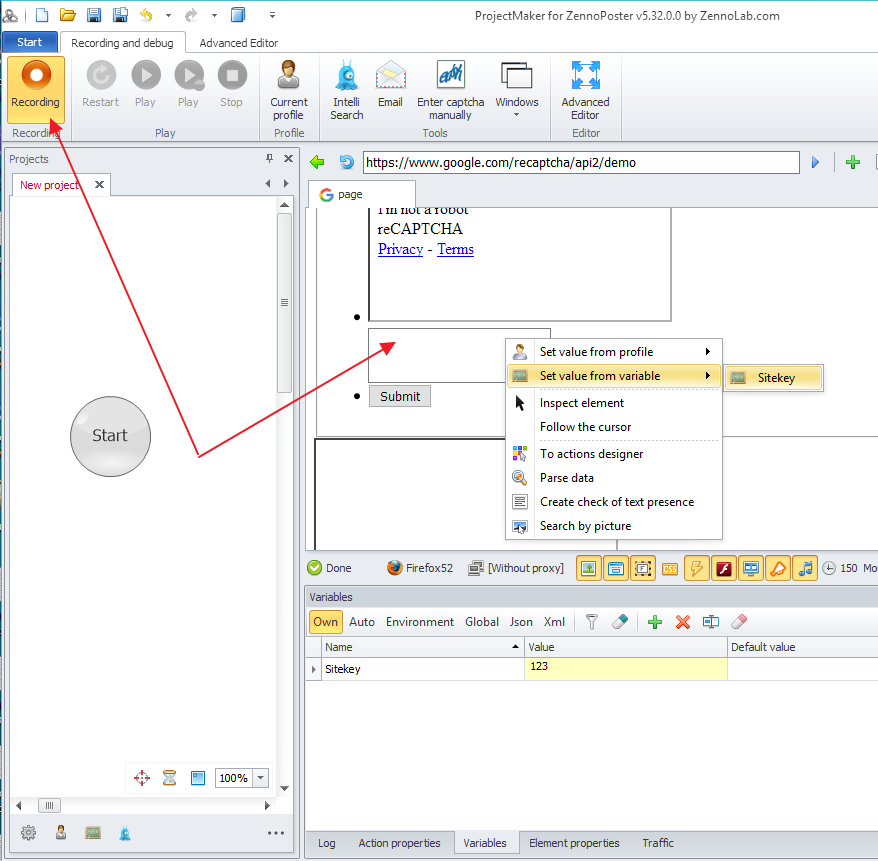Click the browser URL address field
This screenshot has width=878, height=861.
[580, 162]
